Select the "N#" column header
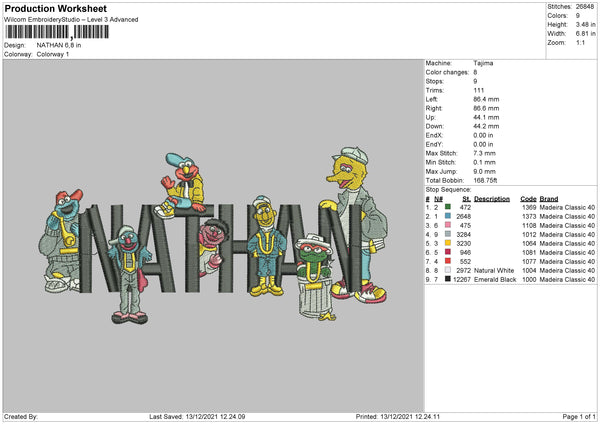Screen dimensions: 600x424 [438, 199]
